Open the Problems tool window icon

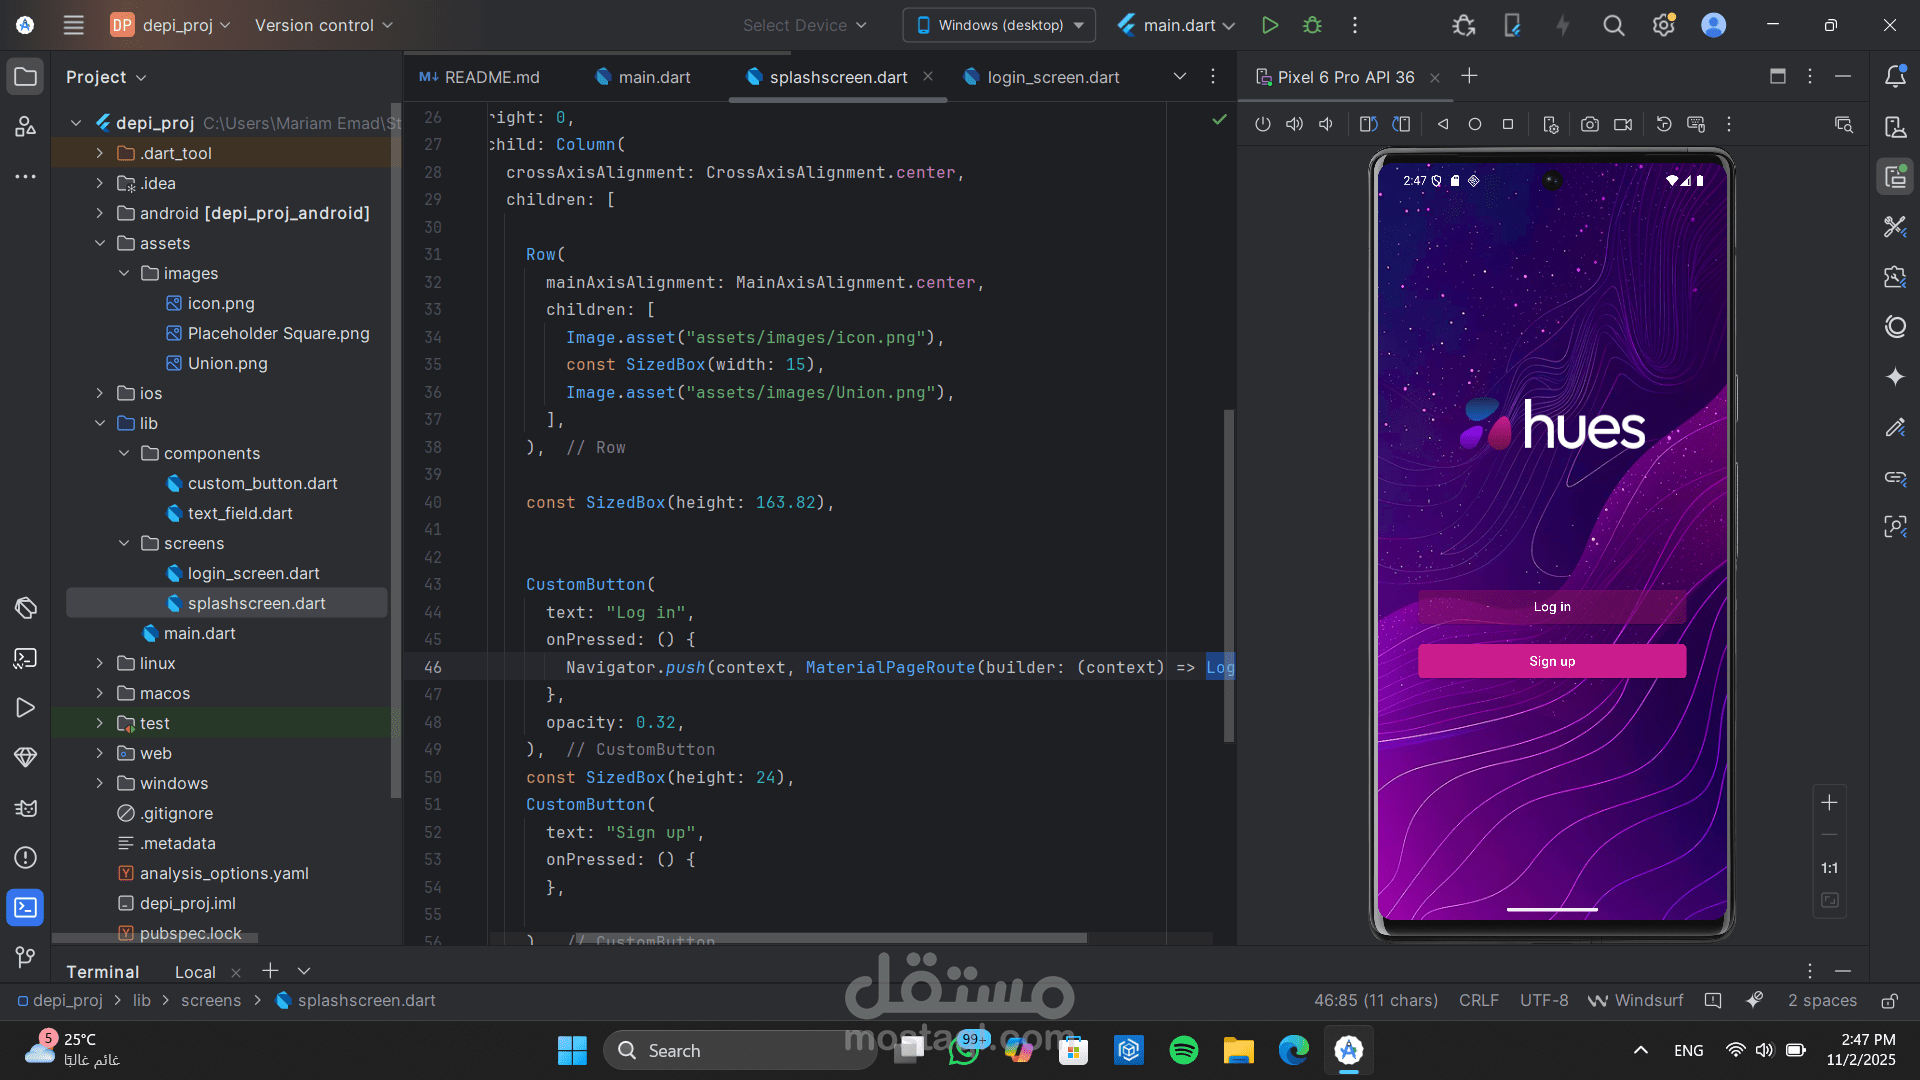coord(26,857)
